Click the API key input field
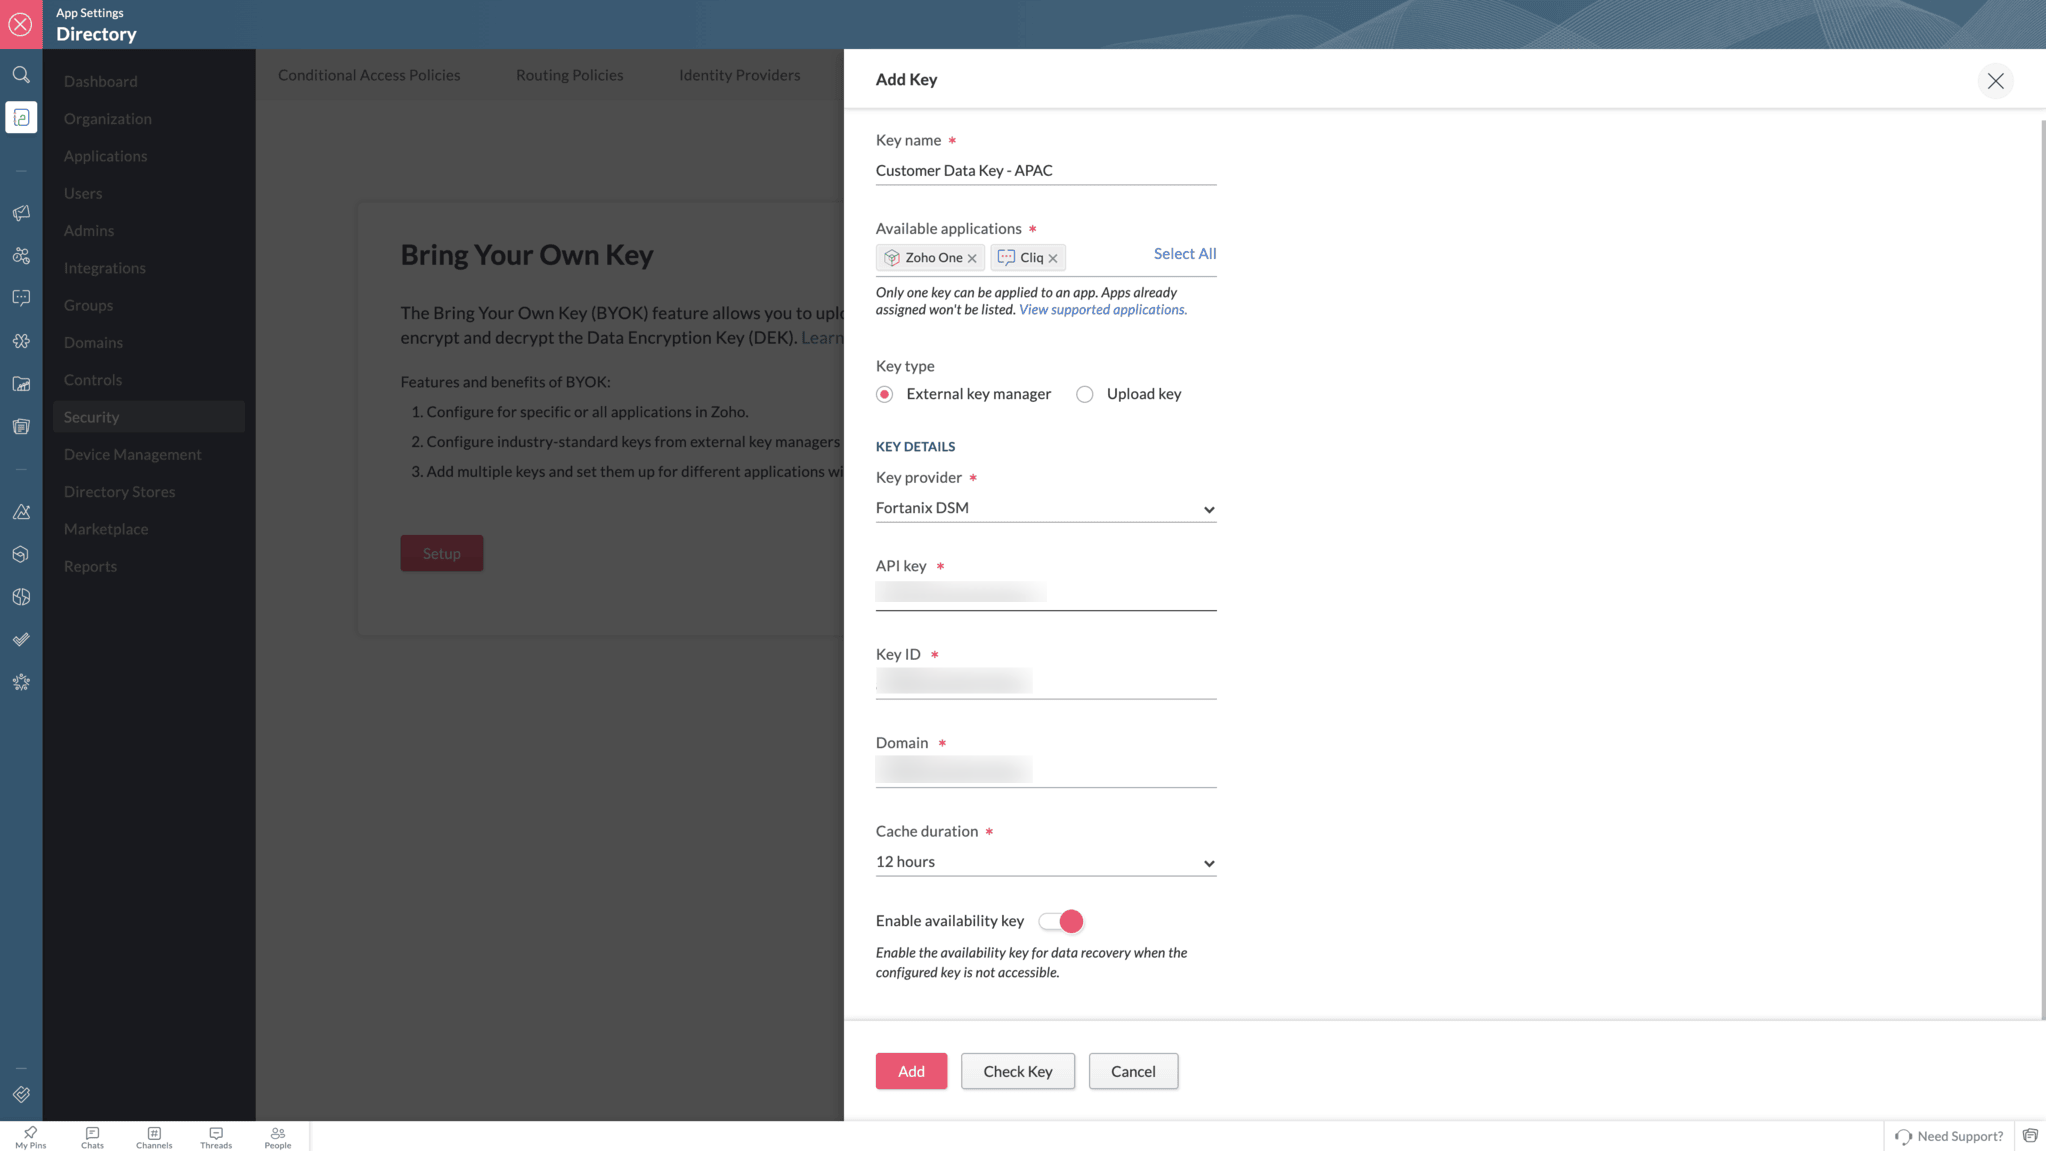Image resolution: width=2046 pixels, height=1151 pixels. (1045, 594)
